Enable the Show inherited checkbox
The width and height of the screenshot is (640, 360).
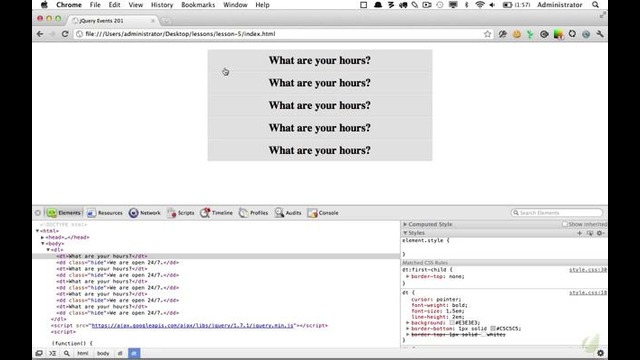(564, 224)
